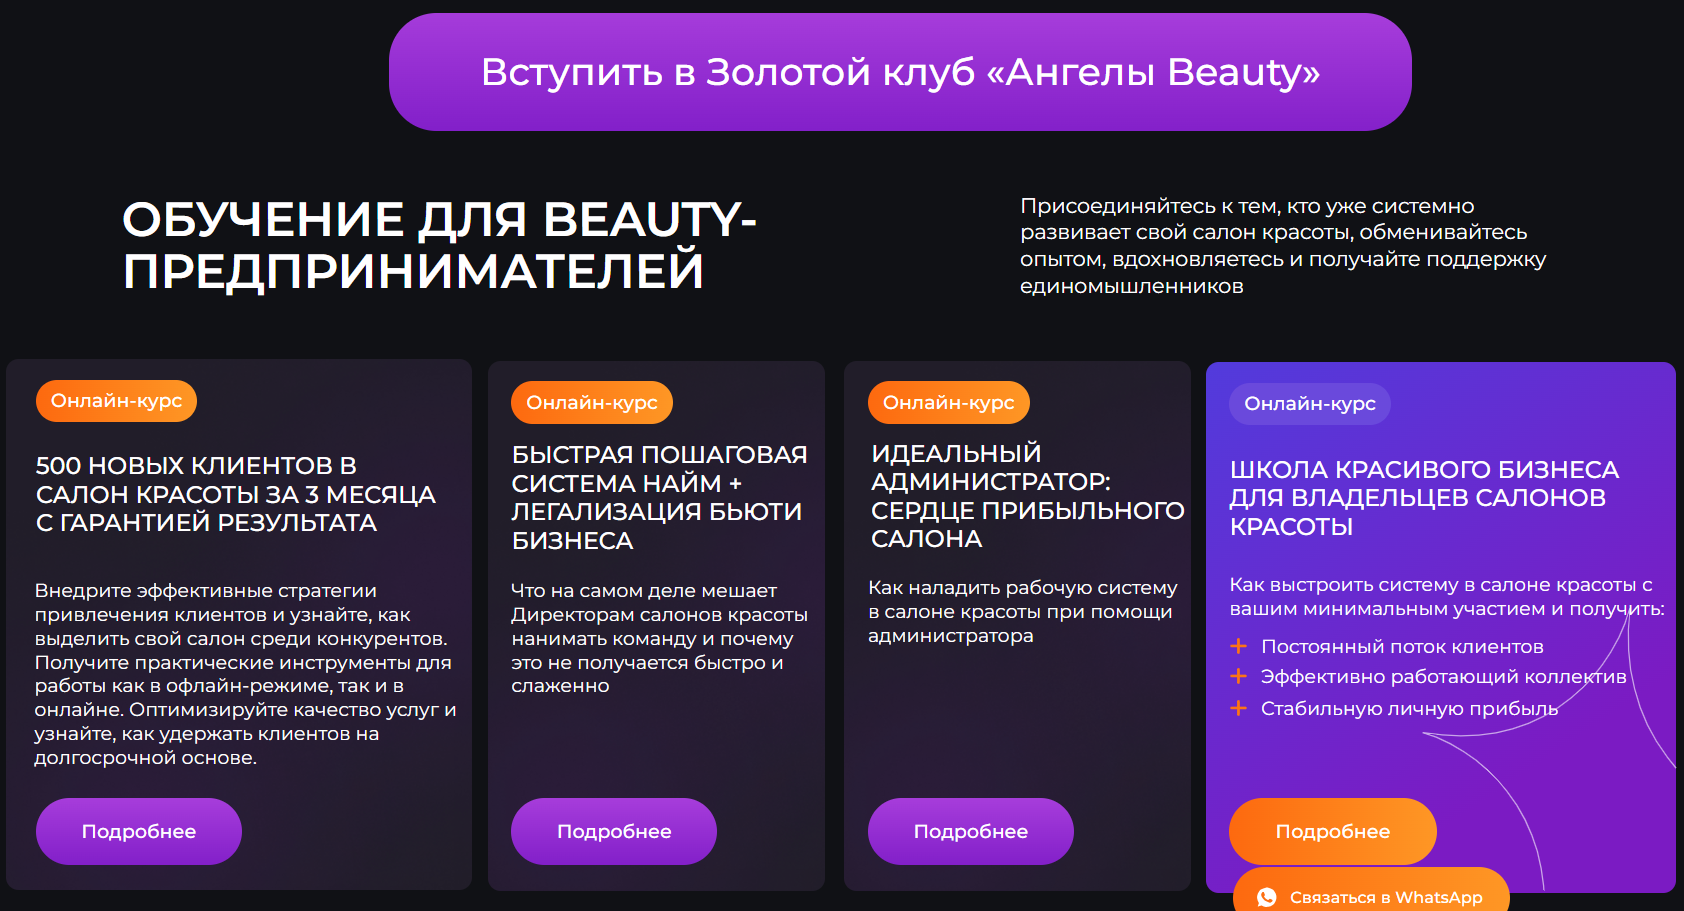
Task: Open Подробнее for Быстрая пошаговая система найм
Action: [x=614, y=831]
